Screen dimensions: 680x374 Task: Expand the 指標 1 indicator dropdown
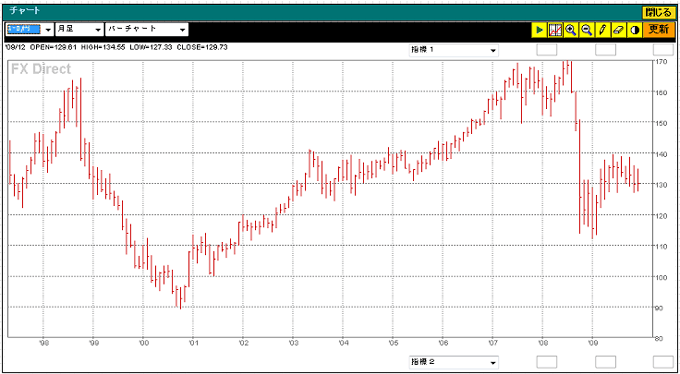coord(454,50)
